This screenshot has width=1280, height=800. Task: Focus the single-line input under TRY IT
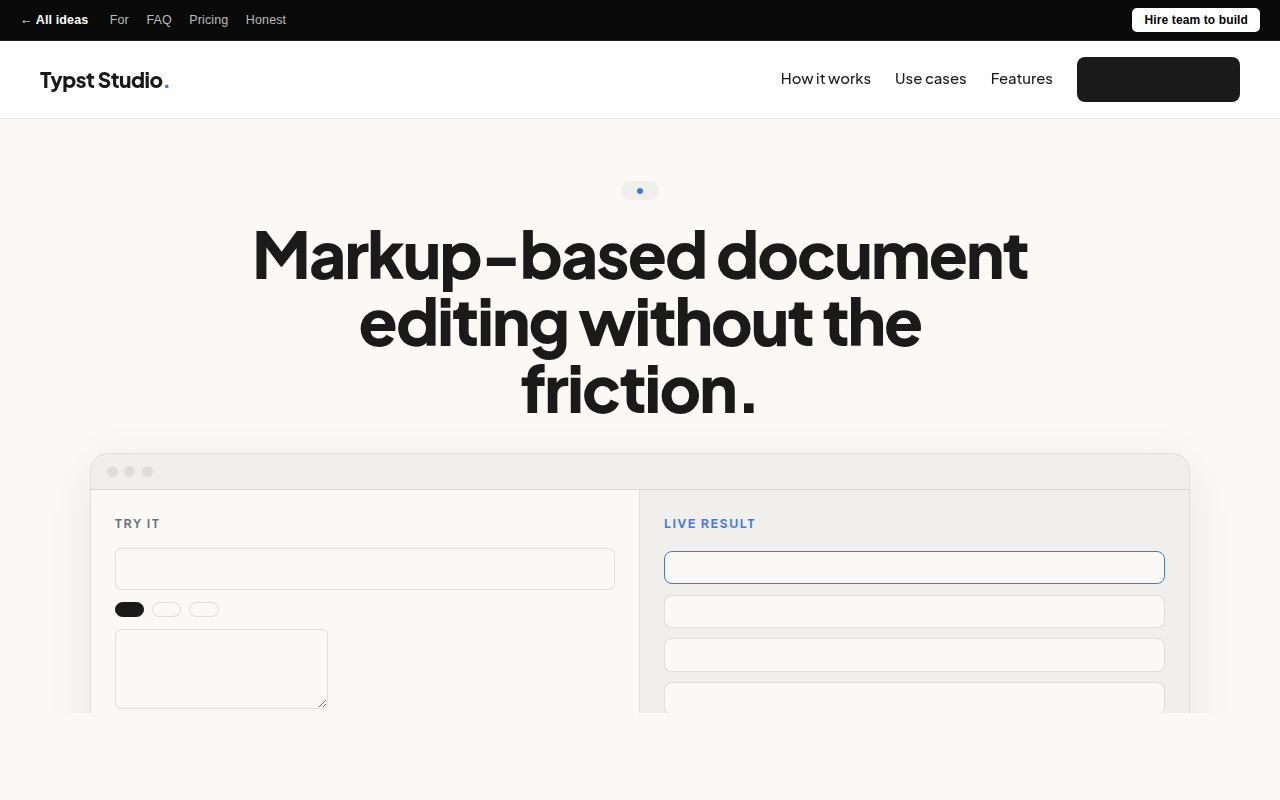click(365, 569)
